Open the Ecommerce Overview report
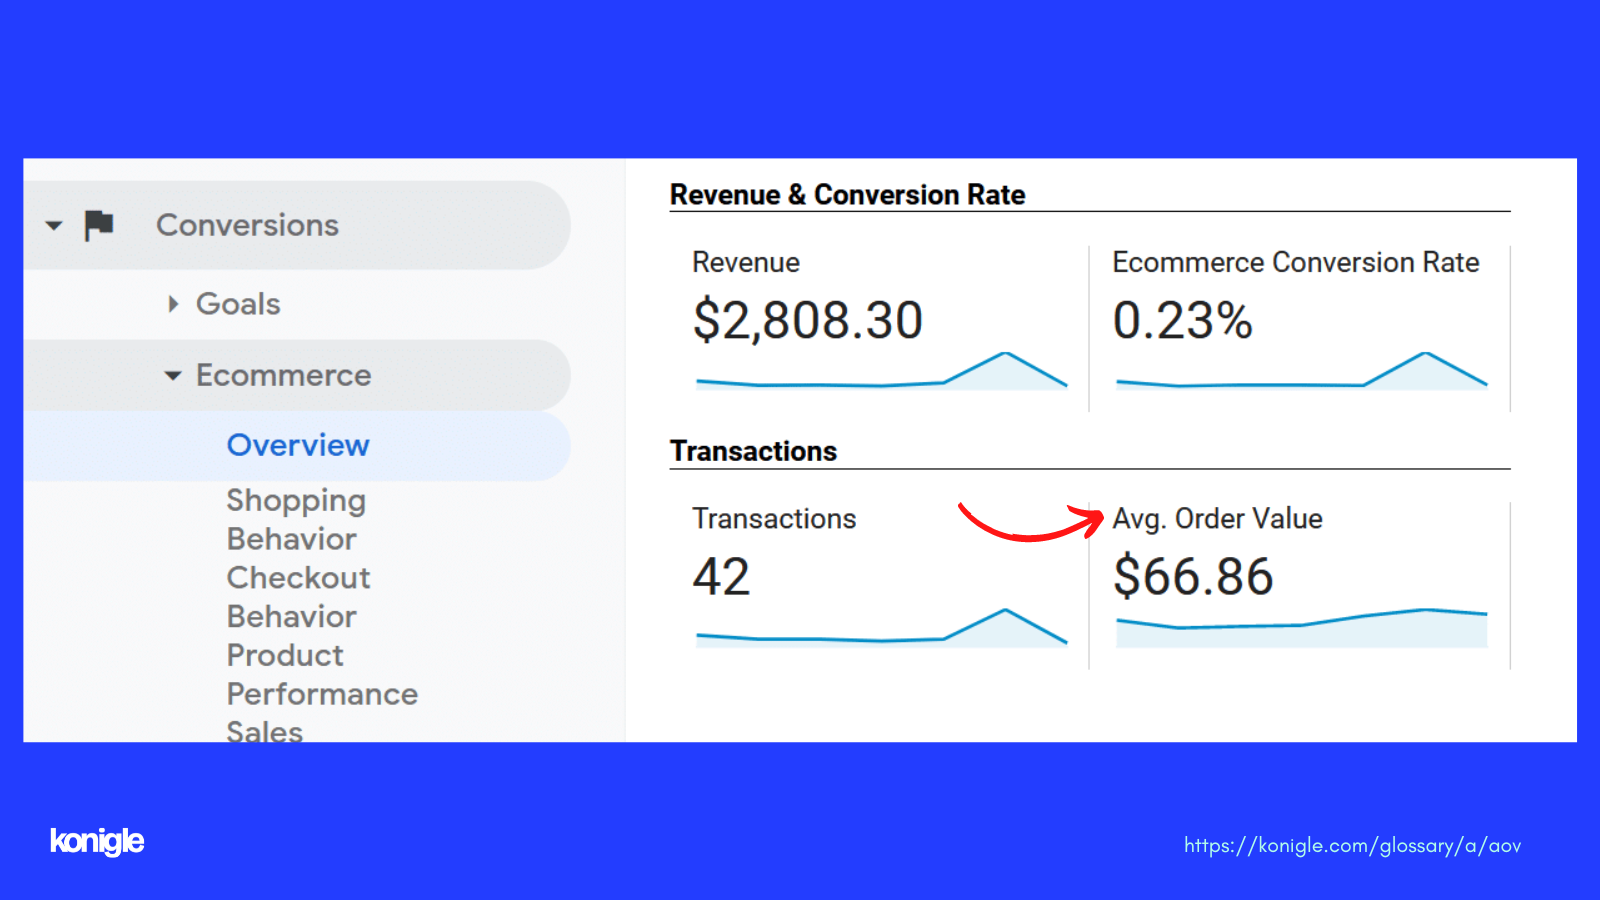 298,445
